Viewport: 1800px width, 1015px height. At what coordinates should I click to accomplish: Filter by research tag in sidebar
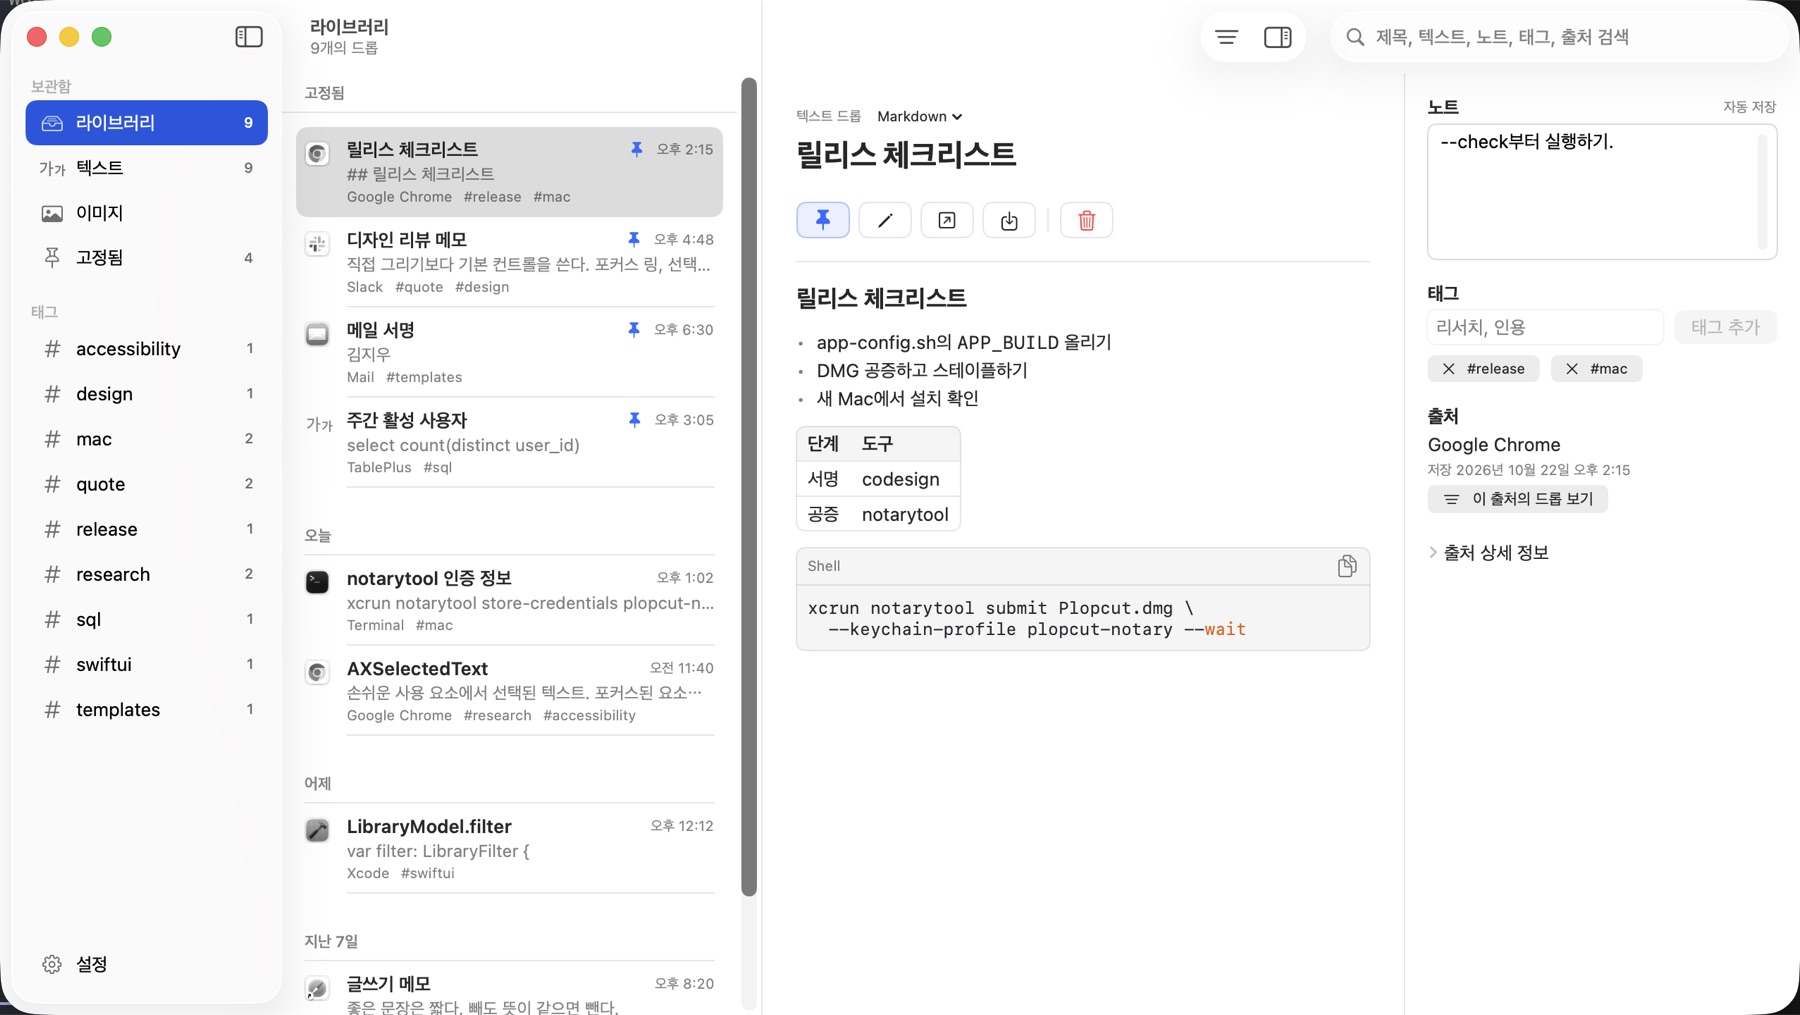147,575
